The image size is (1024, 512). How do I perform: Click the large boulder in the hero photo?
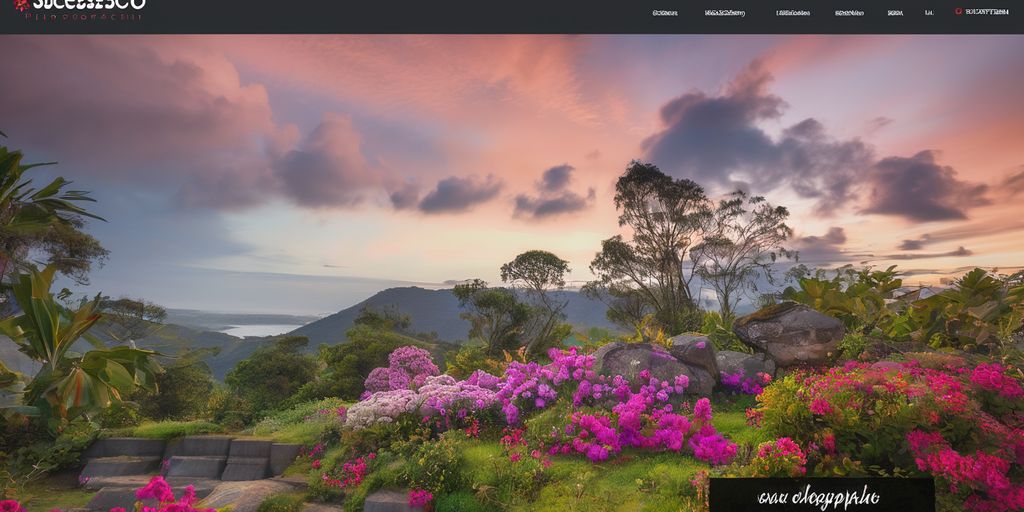click(788, 332)
